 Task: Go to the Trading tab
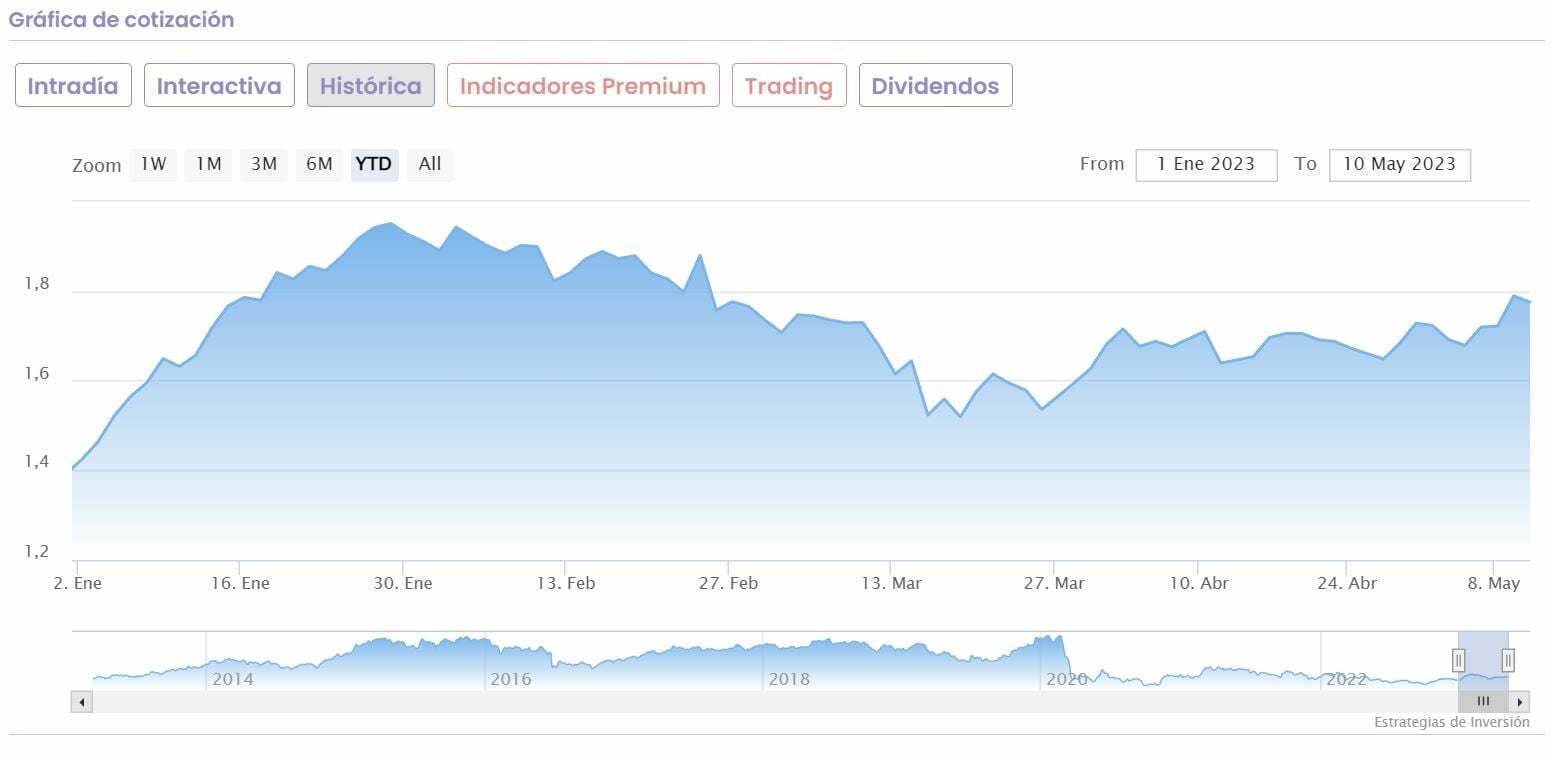point(789,86)
